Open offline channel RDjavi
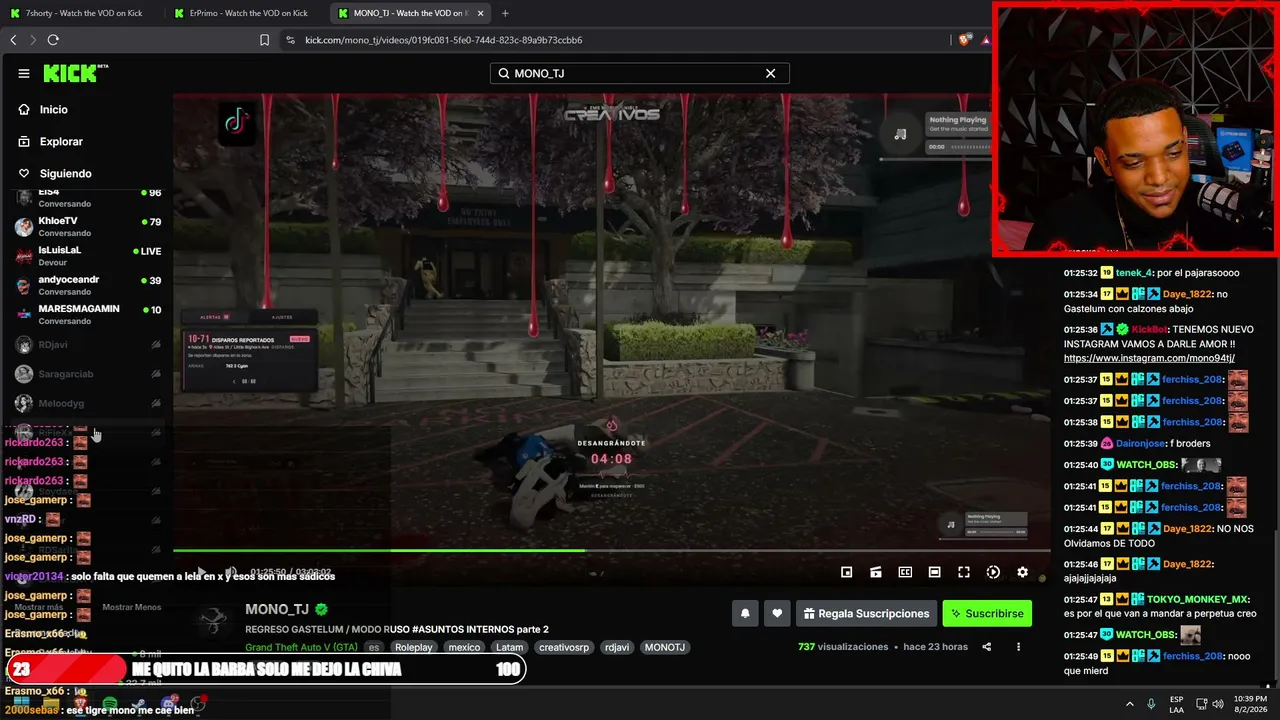The height and width of the screenshot is (720, 1280). pos(88,345)
